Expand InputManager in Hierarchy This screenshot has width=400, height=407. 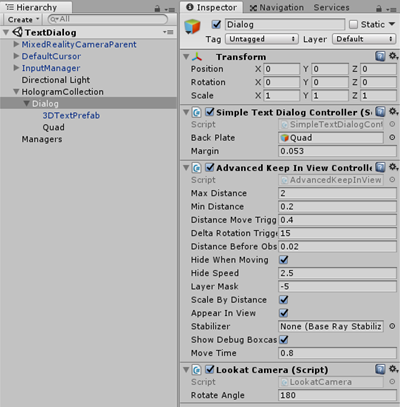16,68
